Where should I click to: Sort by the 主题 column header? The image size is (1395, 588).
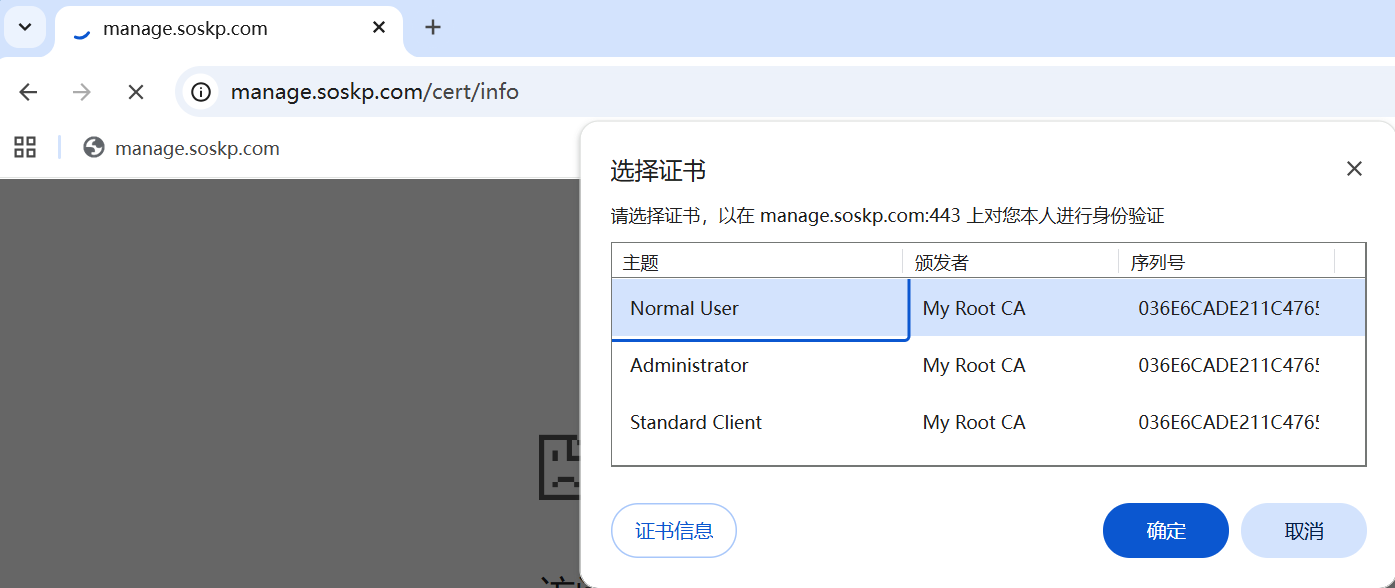[x=641, y=263]
